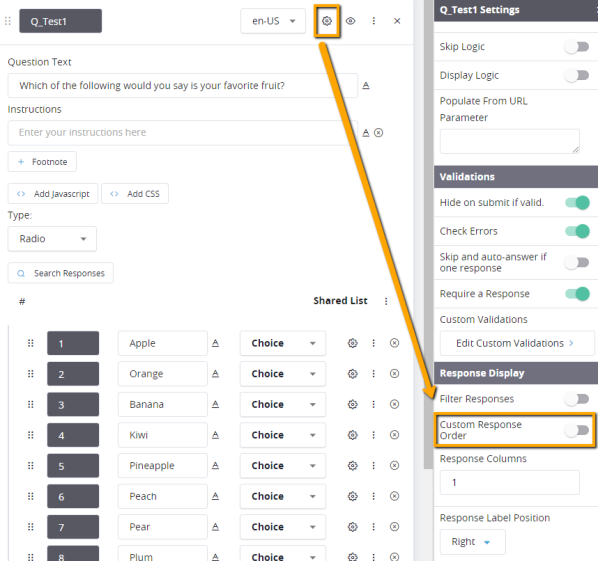598x561 pixels.
Task: Turn off Check Errors toggle
Action: (x=577, y=231)
